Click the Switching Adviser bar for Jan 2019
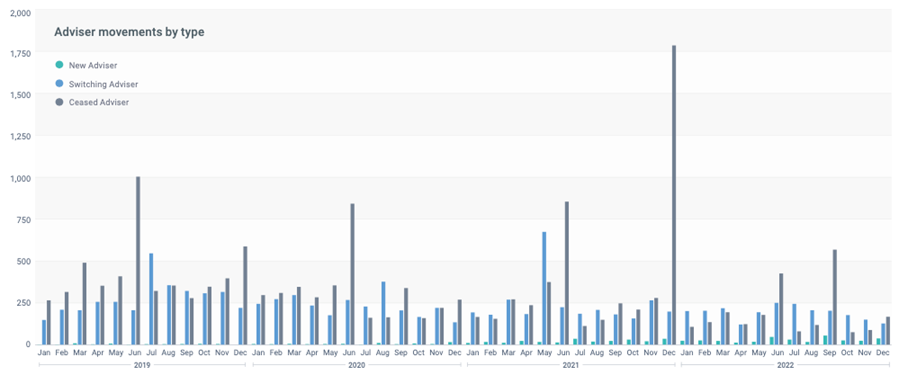The height and width of the screenshot is (385, 908). tap(44, 332)
